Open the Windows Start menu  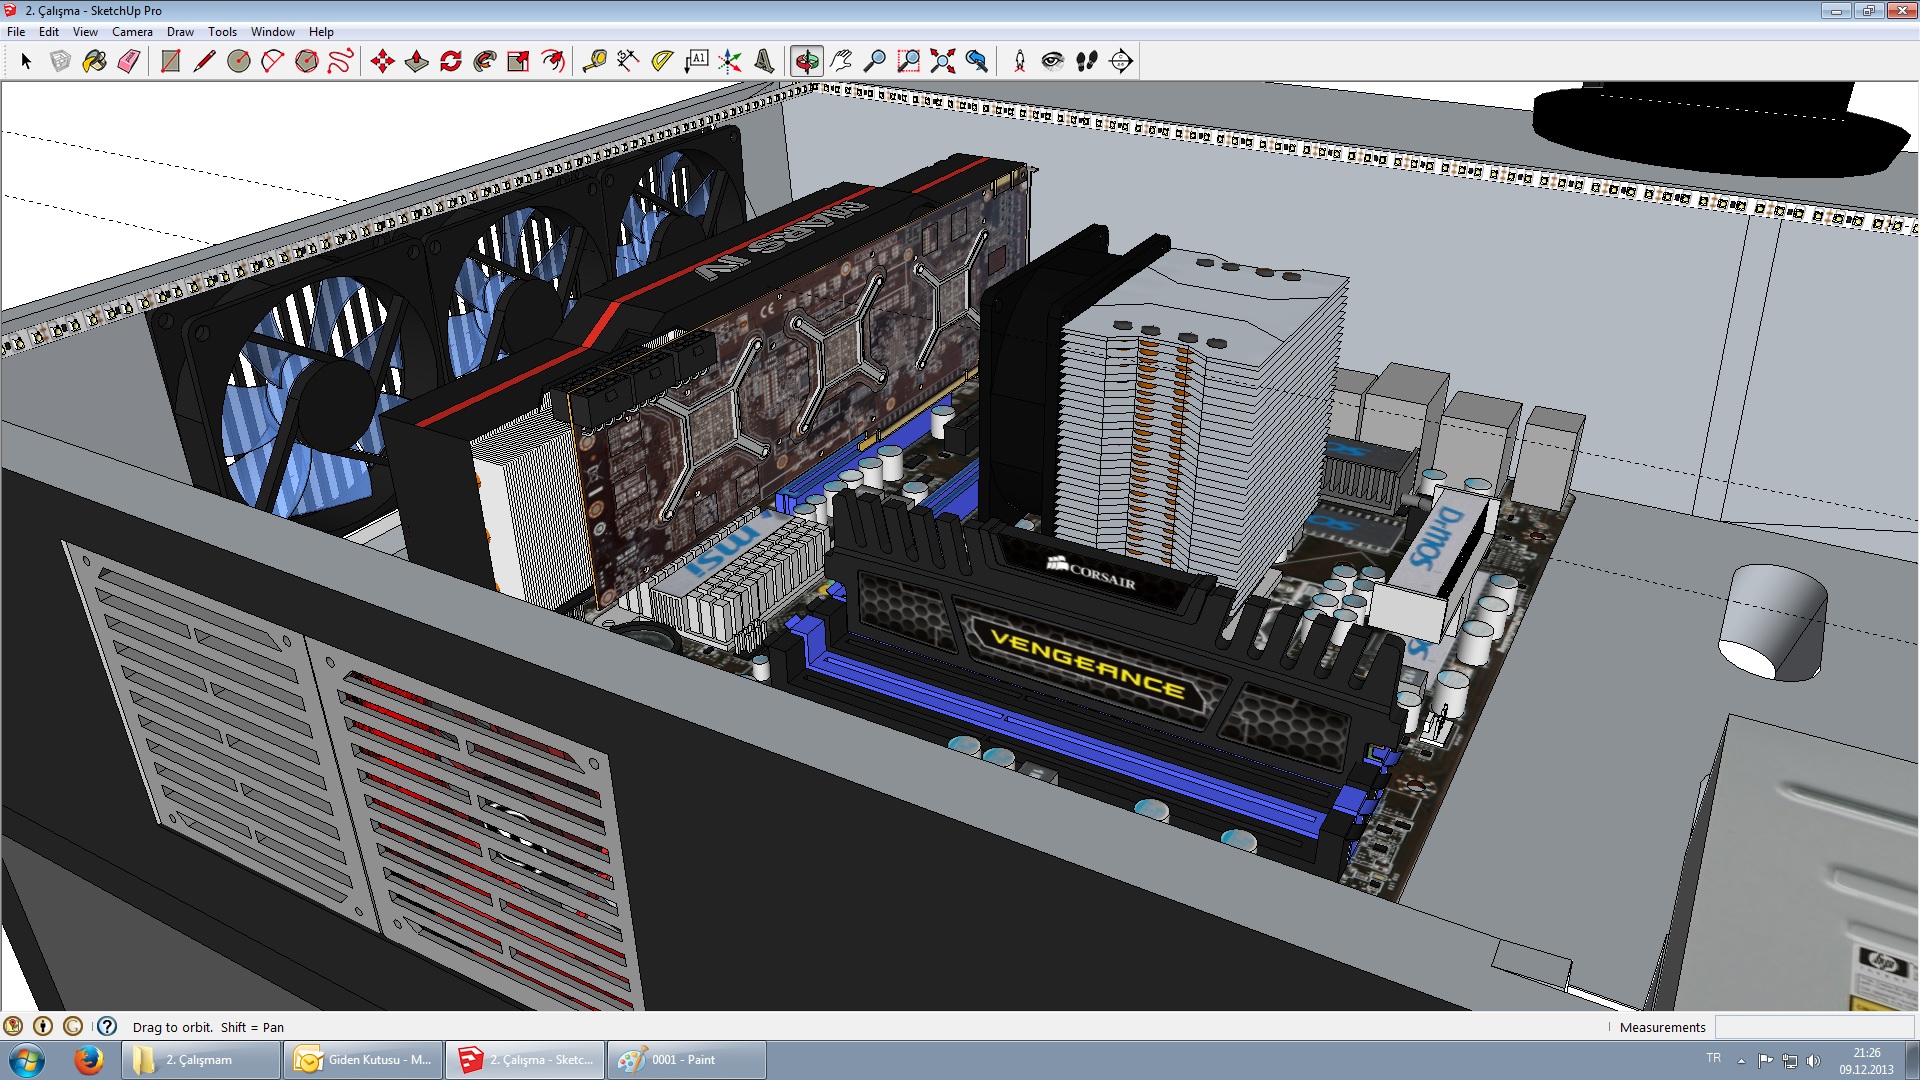tap(26, 1060)
